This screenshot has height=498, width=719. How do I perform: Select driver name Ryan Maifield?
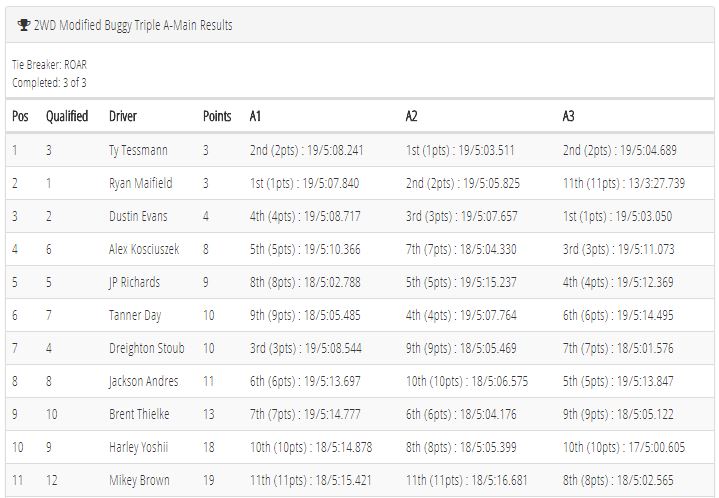point(141,183)
